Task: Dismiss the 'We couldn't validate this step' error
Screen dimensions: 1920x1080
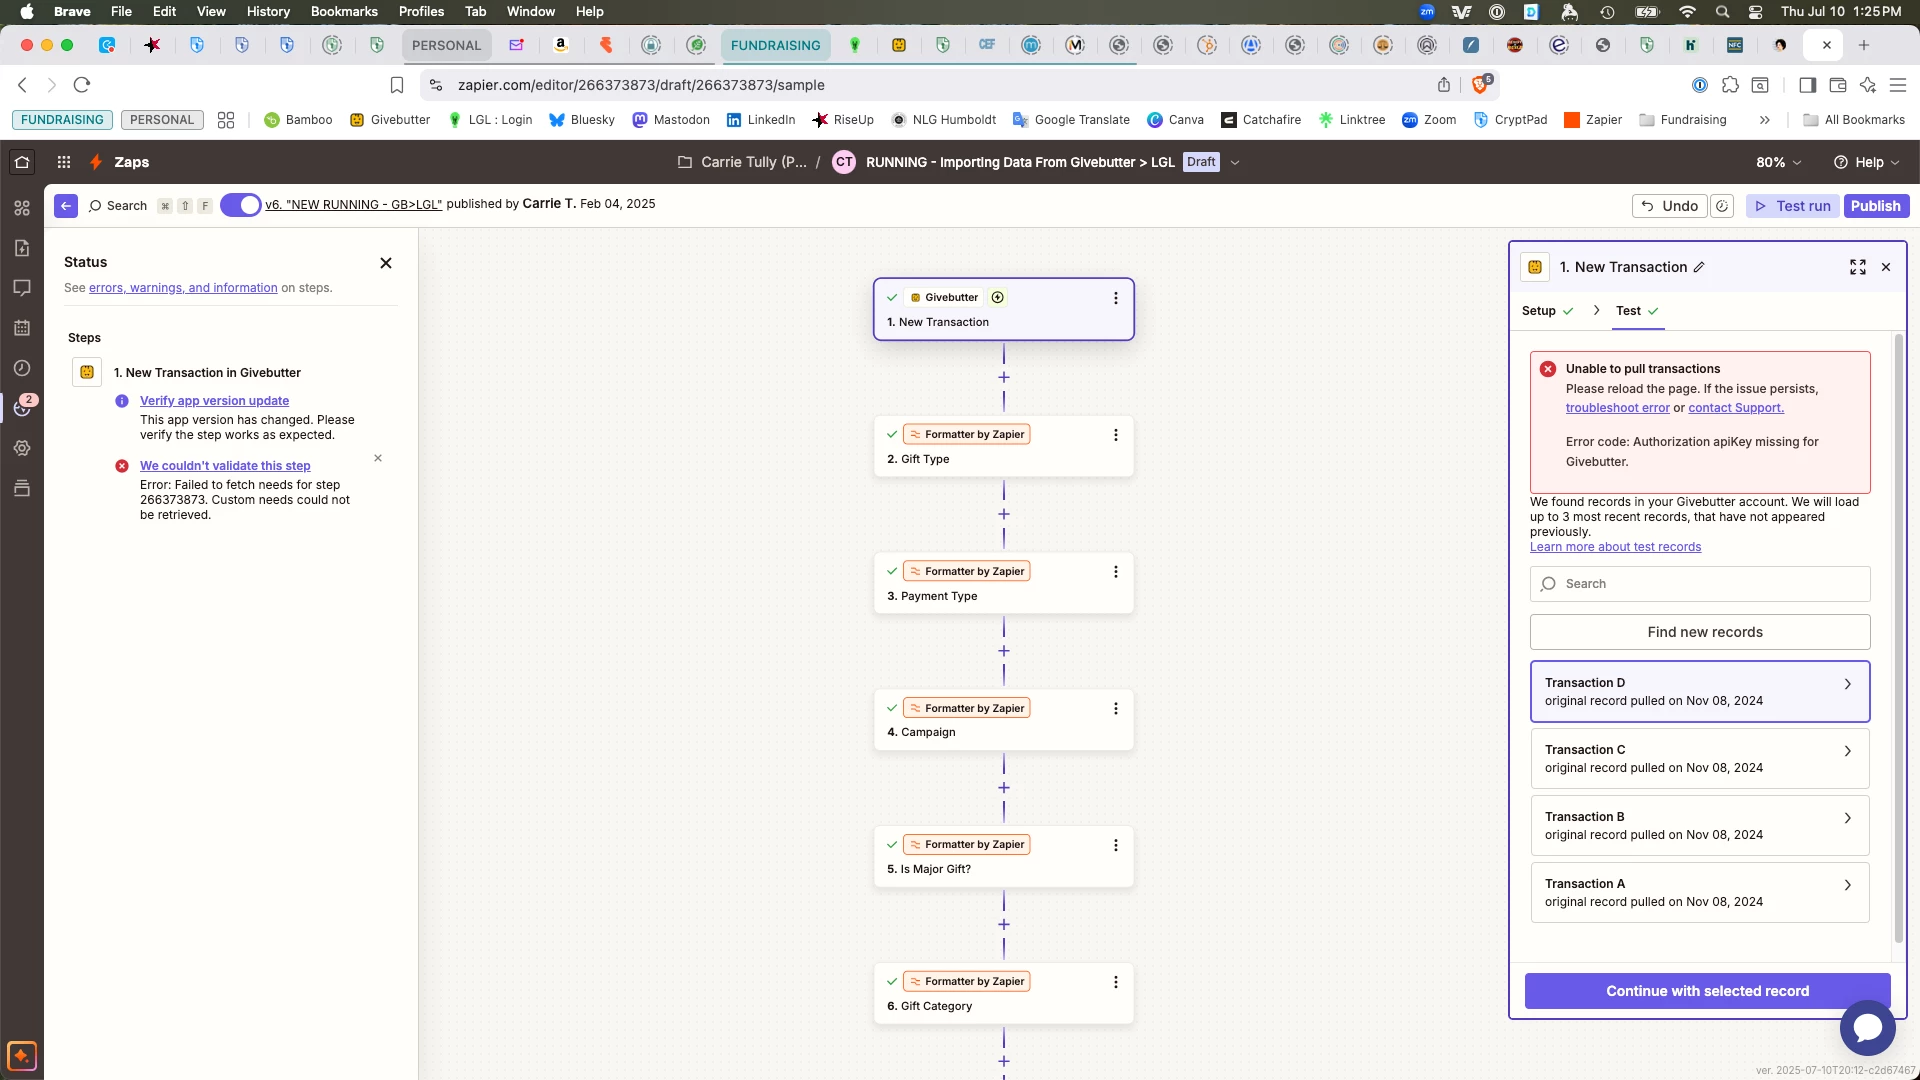Action: tap(378, 458)
